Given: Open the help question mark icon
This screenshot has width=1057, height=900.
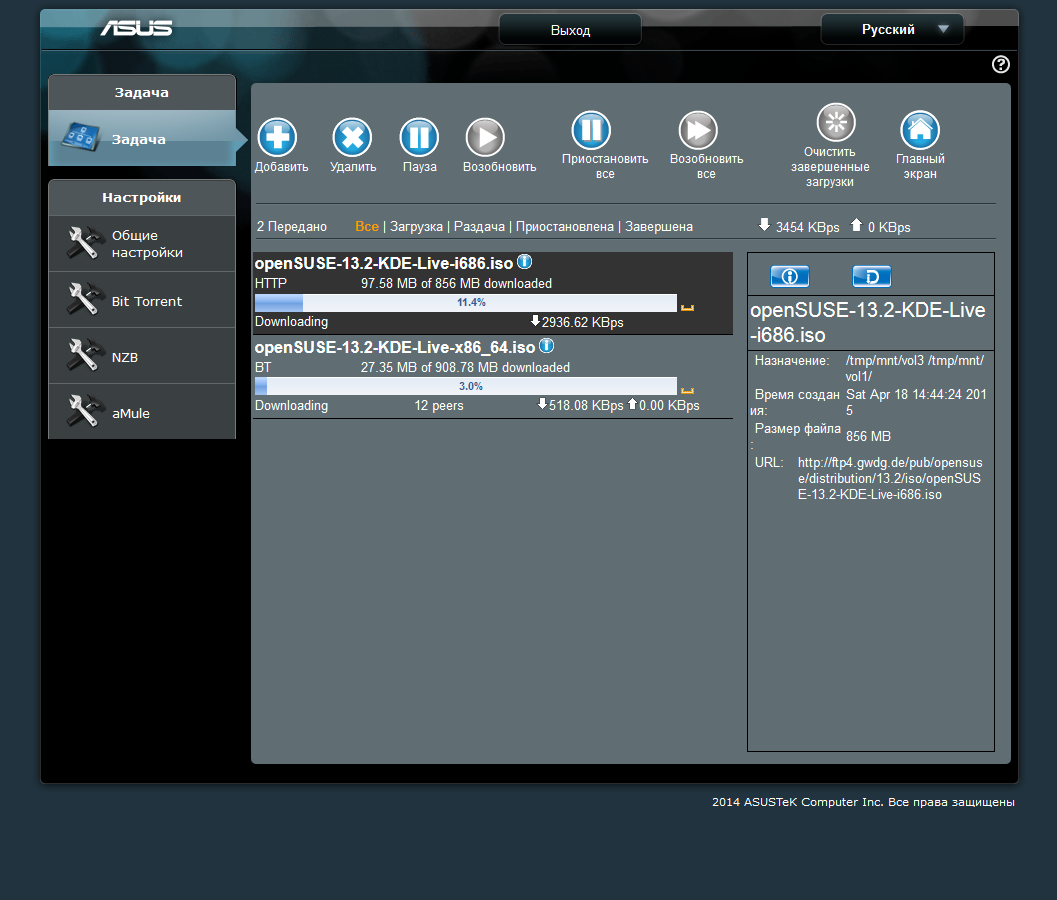Looking at the screenshot, I should [1000, 64].
